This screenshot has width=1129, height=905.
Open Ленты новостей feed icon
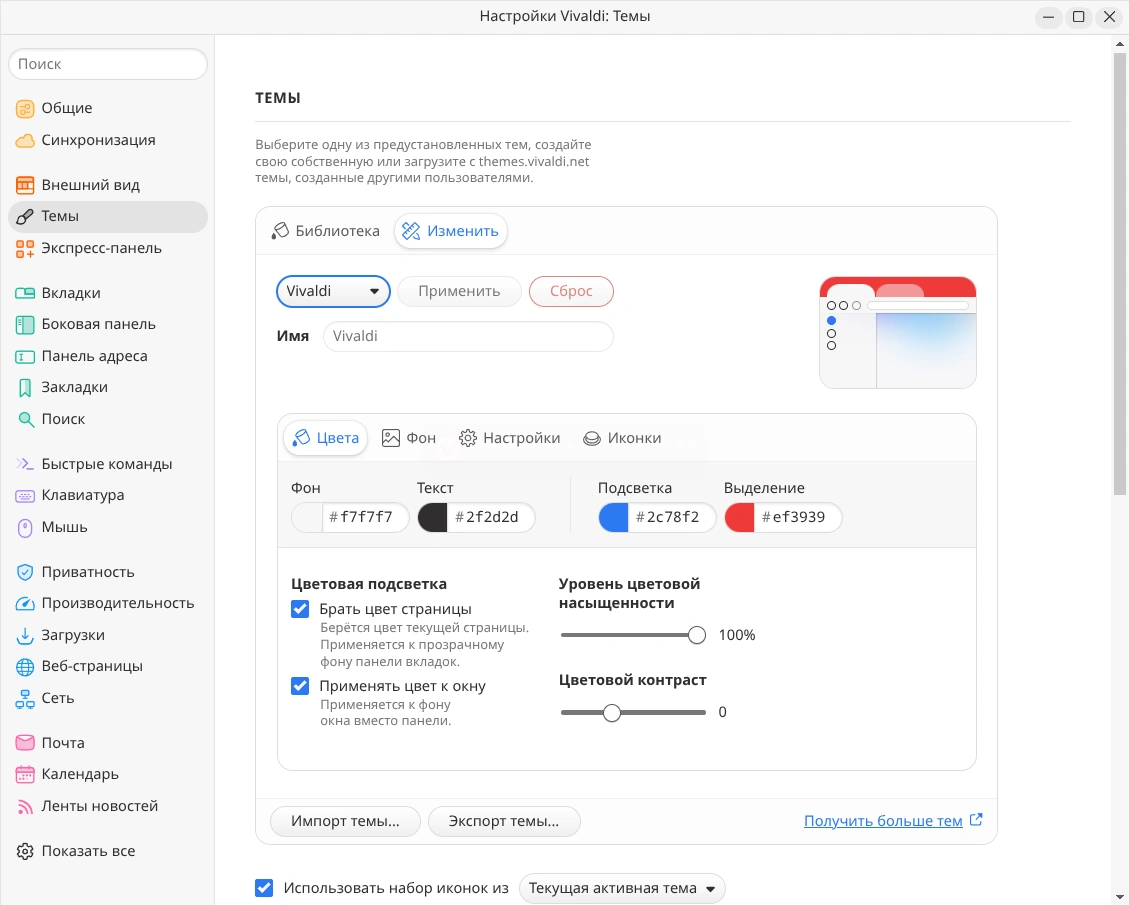pyautogui.click(x=25, y=806)
